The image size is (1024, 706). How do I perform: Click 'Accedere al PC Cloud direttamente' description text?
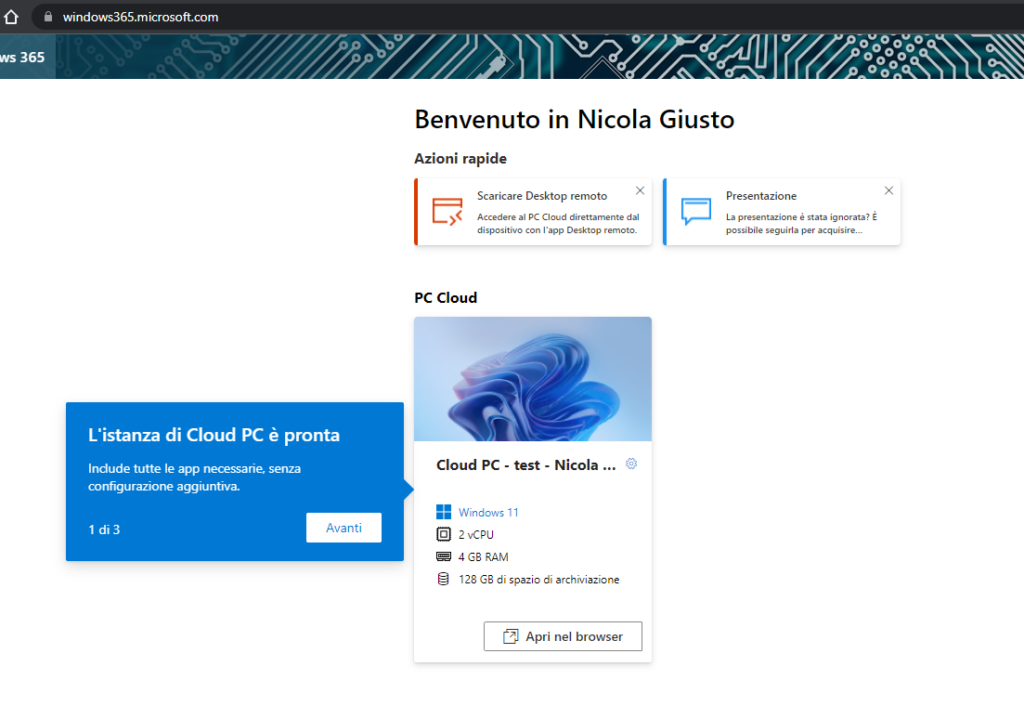(x=558, y=223)
